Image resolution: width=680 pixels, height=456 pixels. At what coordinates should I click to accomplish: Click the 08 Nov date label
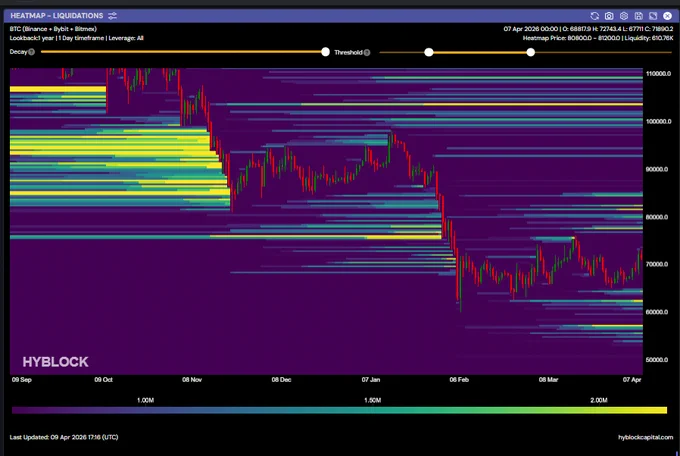(192, 380)
